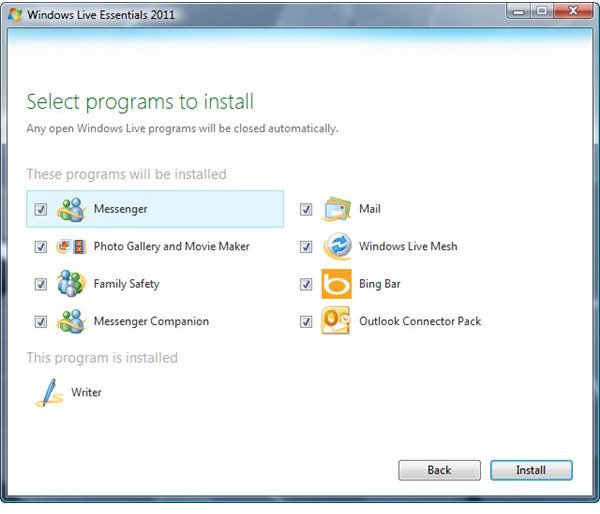This screenshot has height=514, width=600.
Task: Click the Mail envelope icon
Action: click(x=337, y=209)
